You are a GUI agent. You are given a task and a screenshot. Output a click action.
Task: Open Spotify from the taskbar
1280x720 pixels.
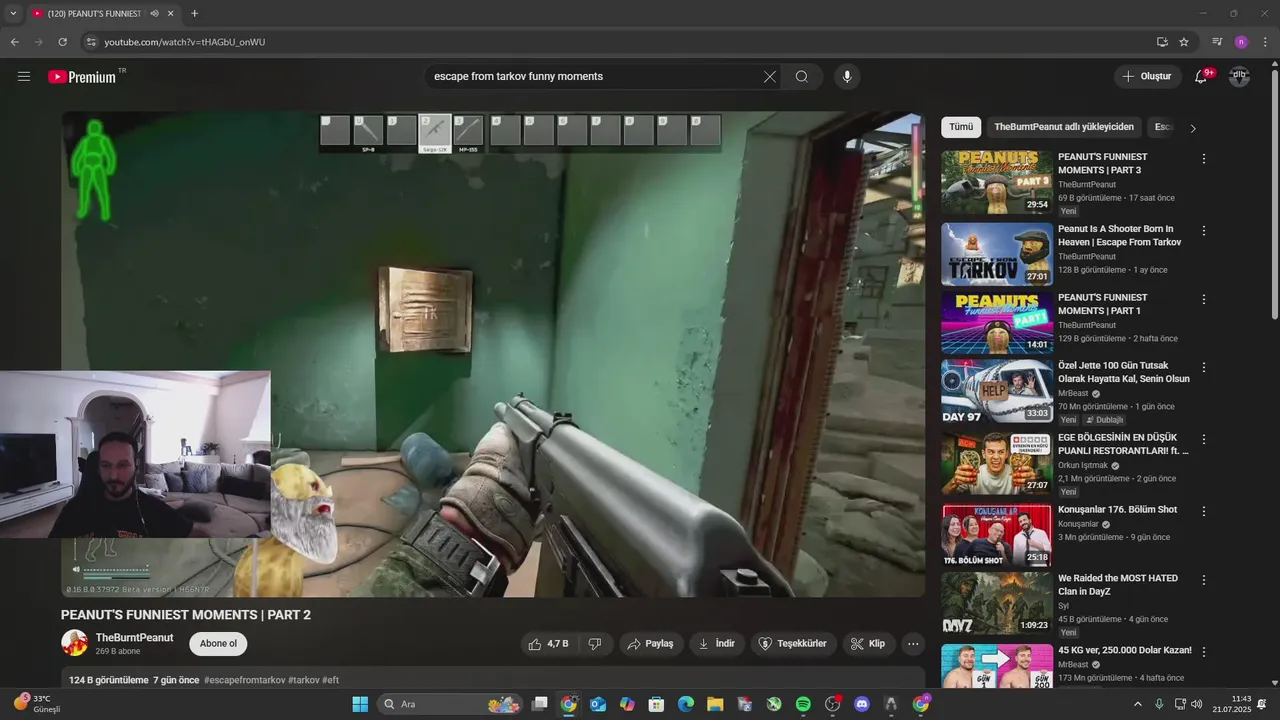point(803,704)
